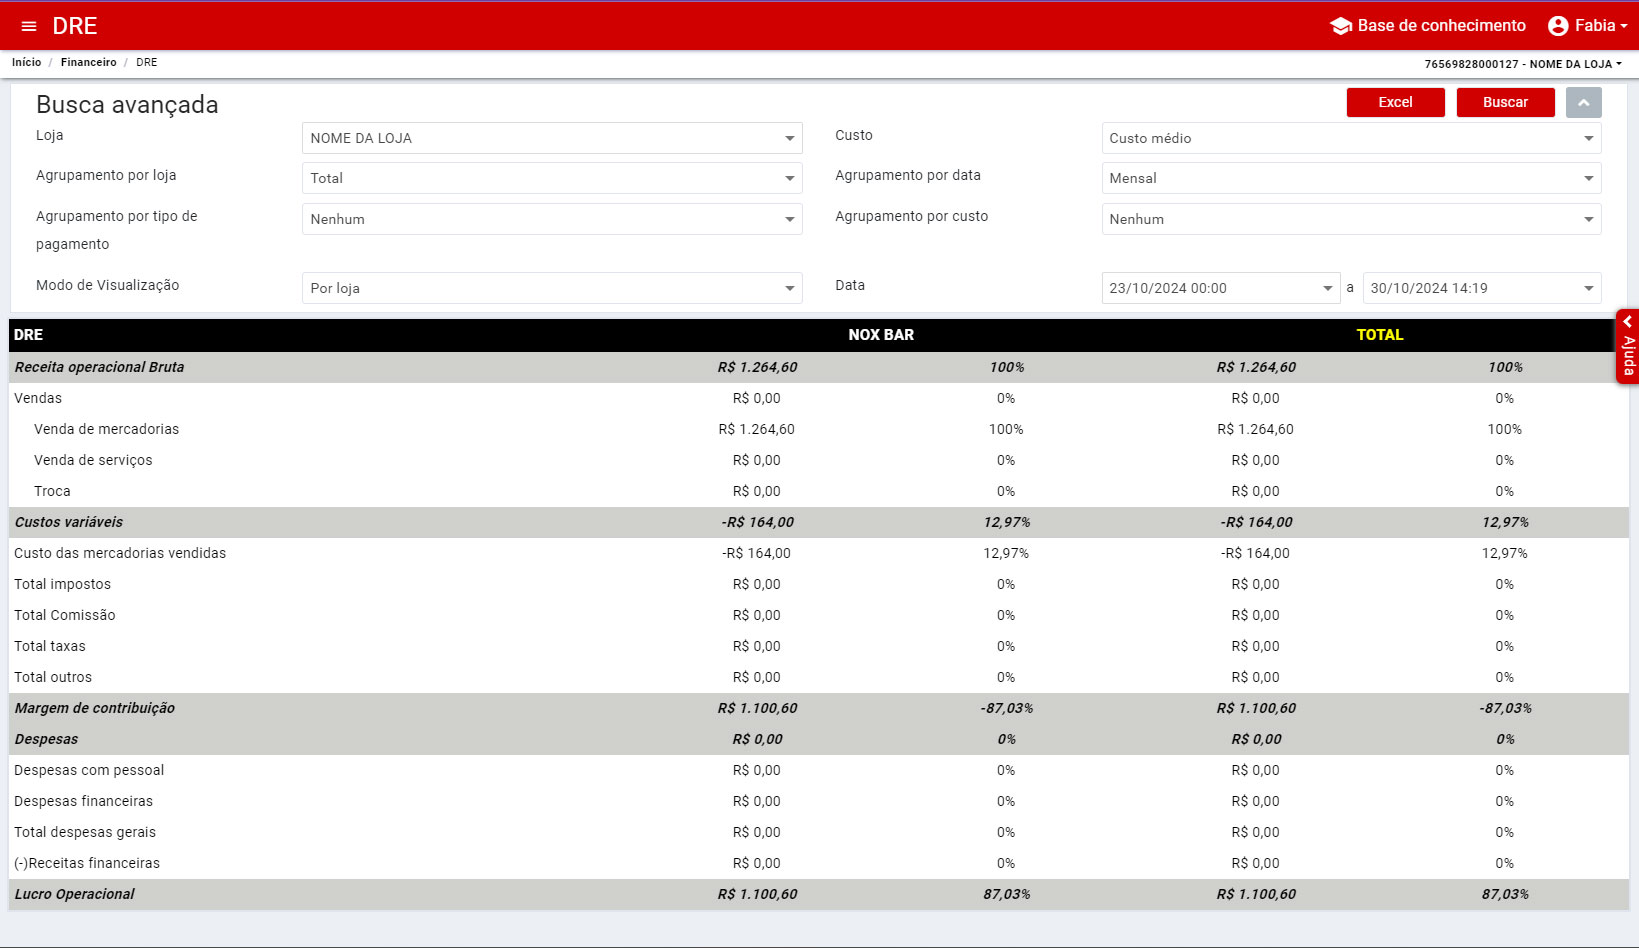Open Agrupamento por tipo de pagamento dropdown
Screen dimensions: 1639x948
[x=551, y=219]
